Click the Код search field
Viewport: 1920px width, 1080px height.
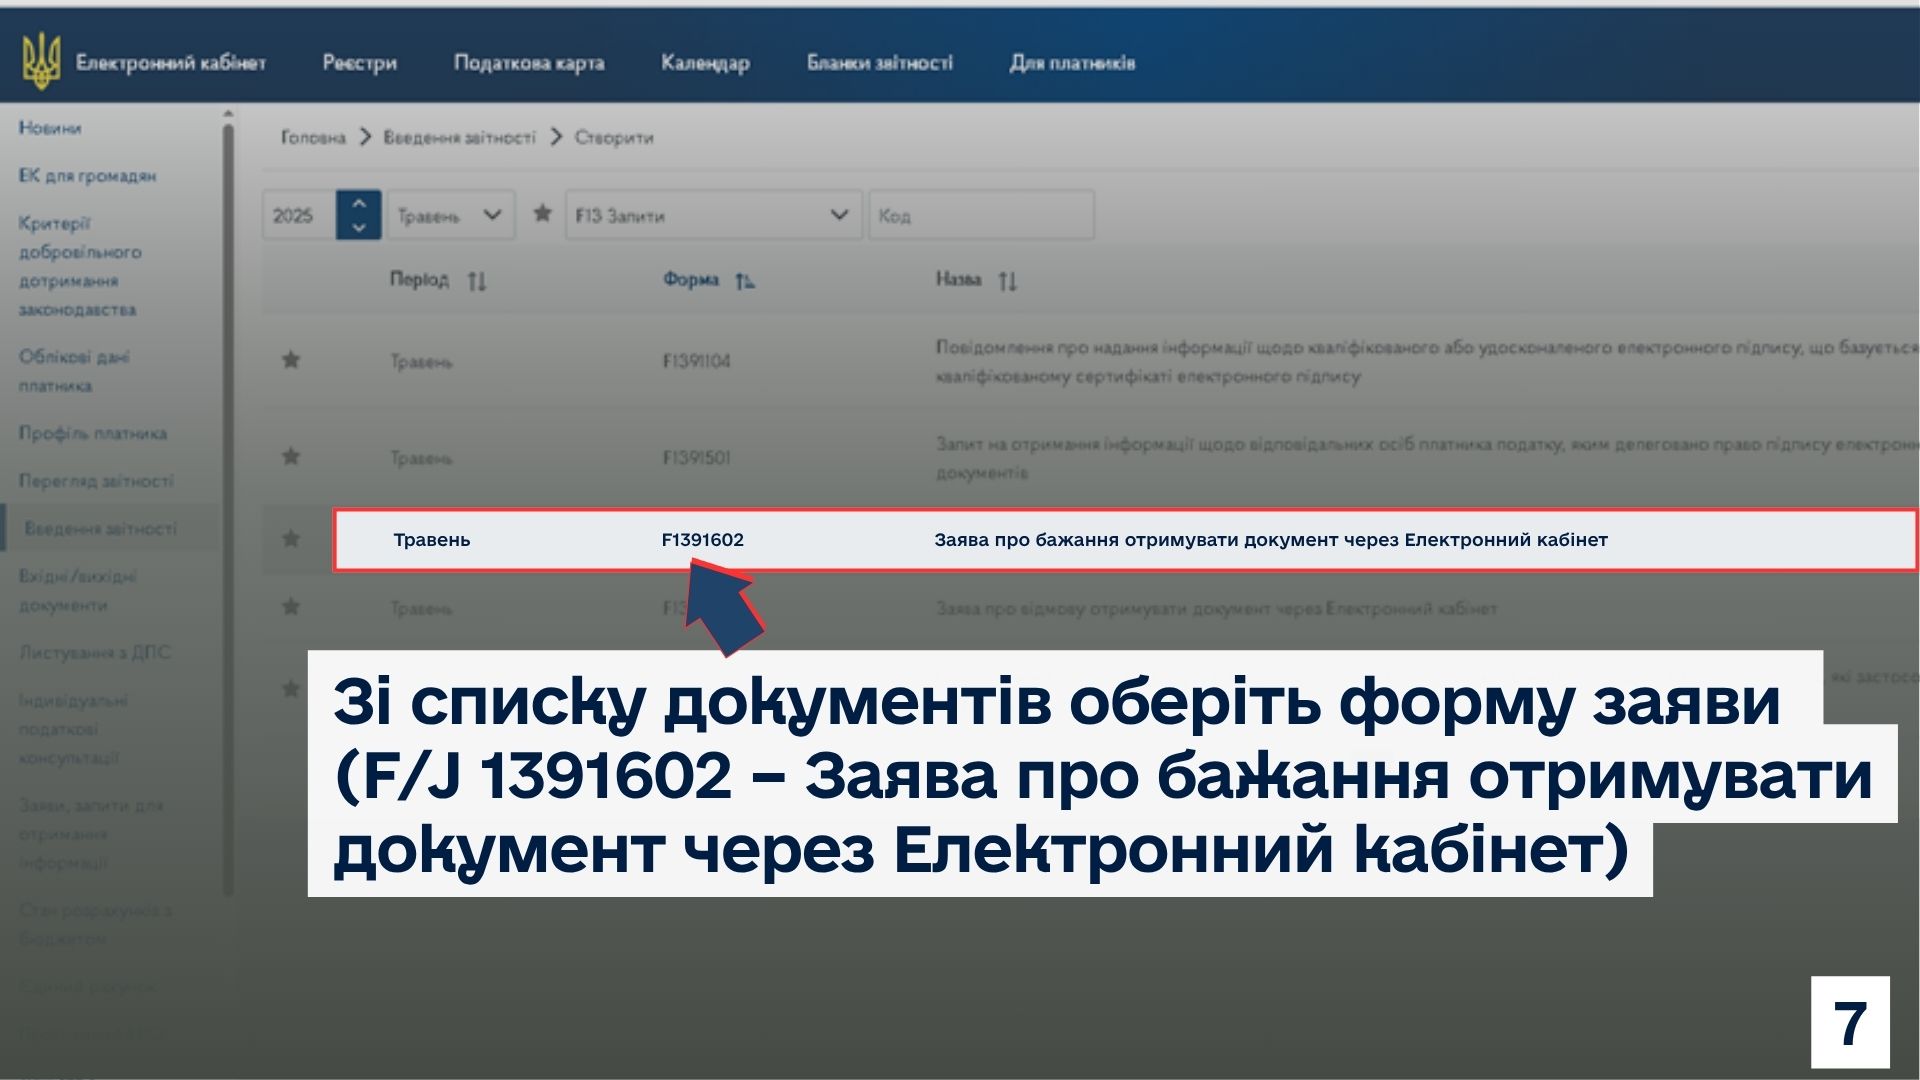click(x=982, y=215)
